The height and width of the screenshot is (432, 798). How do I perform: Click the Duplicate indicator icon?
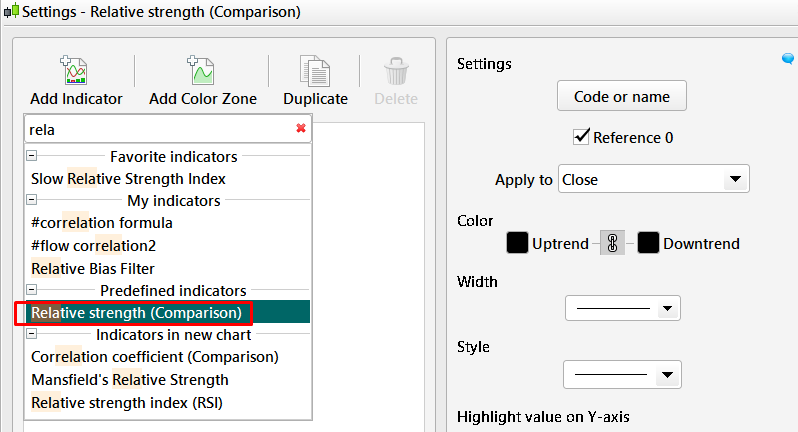(x=315, y=71)
